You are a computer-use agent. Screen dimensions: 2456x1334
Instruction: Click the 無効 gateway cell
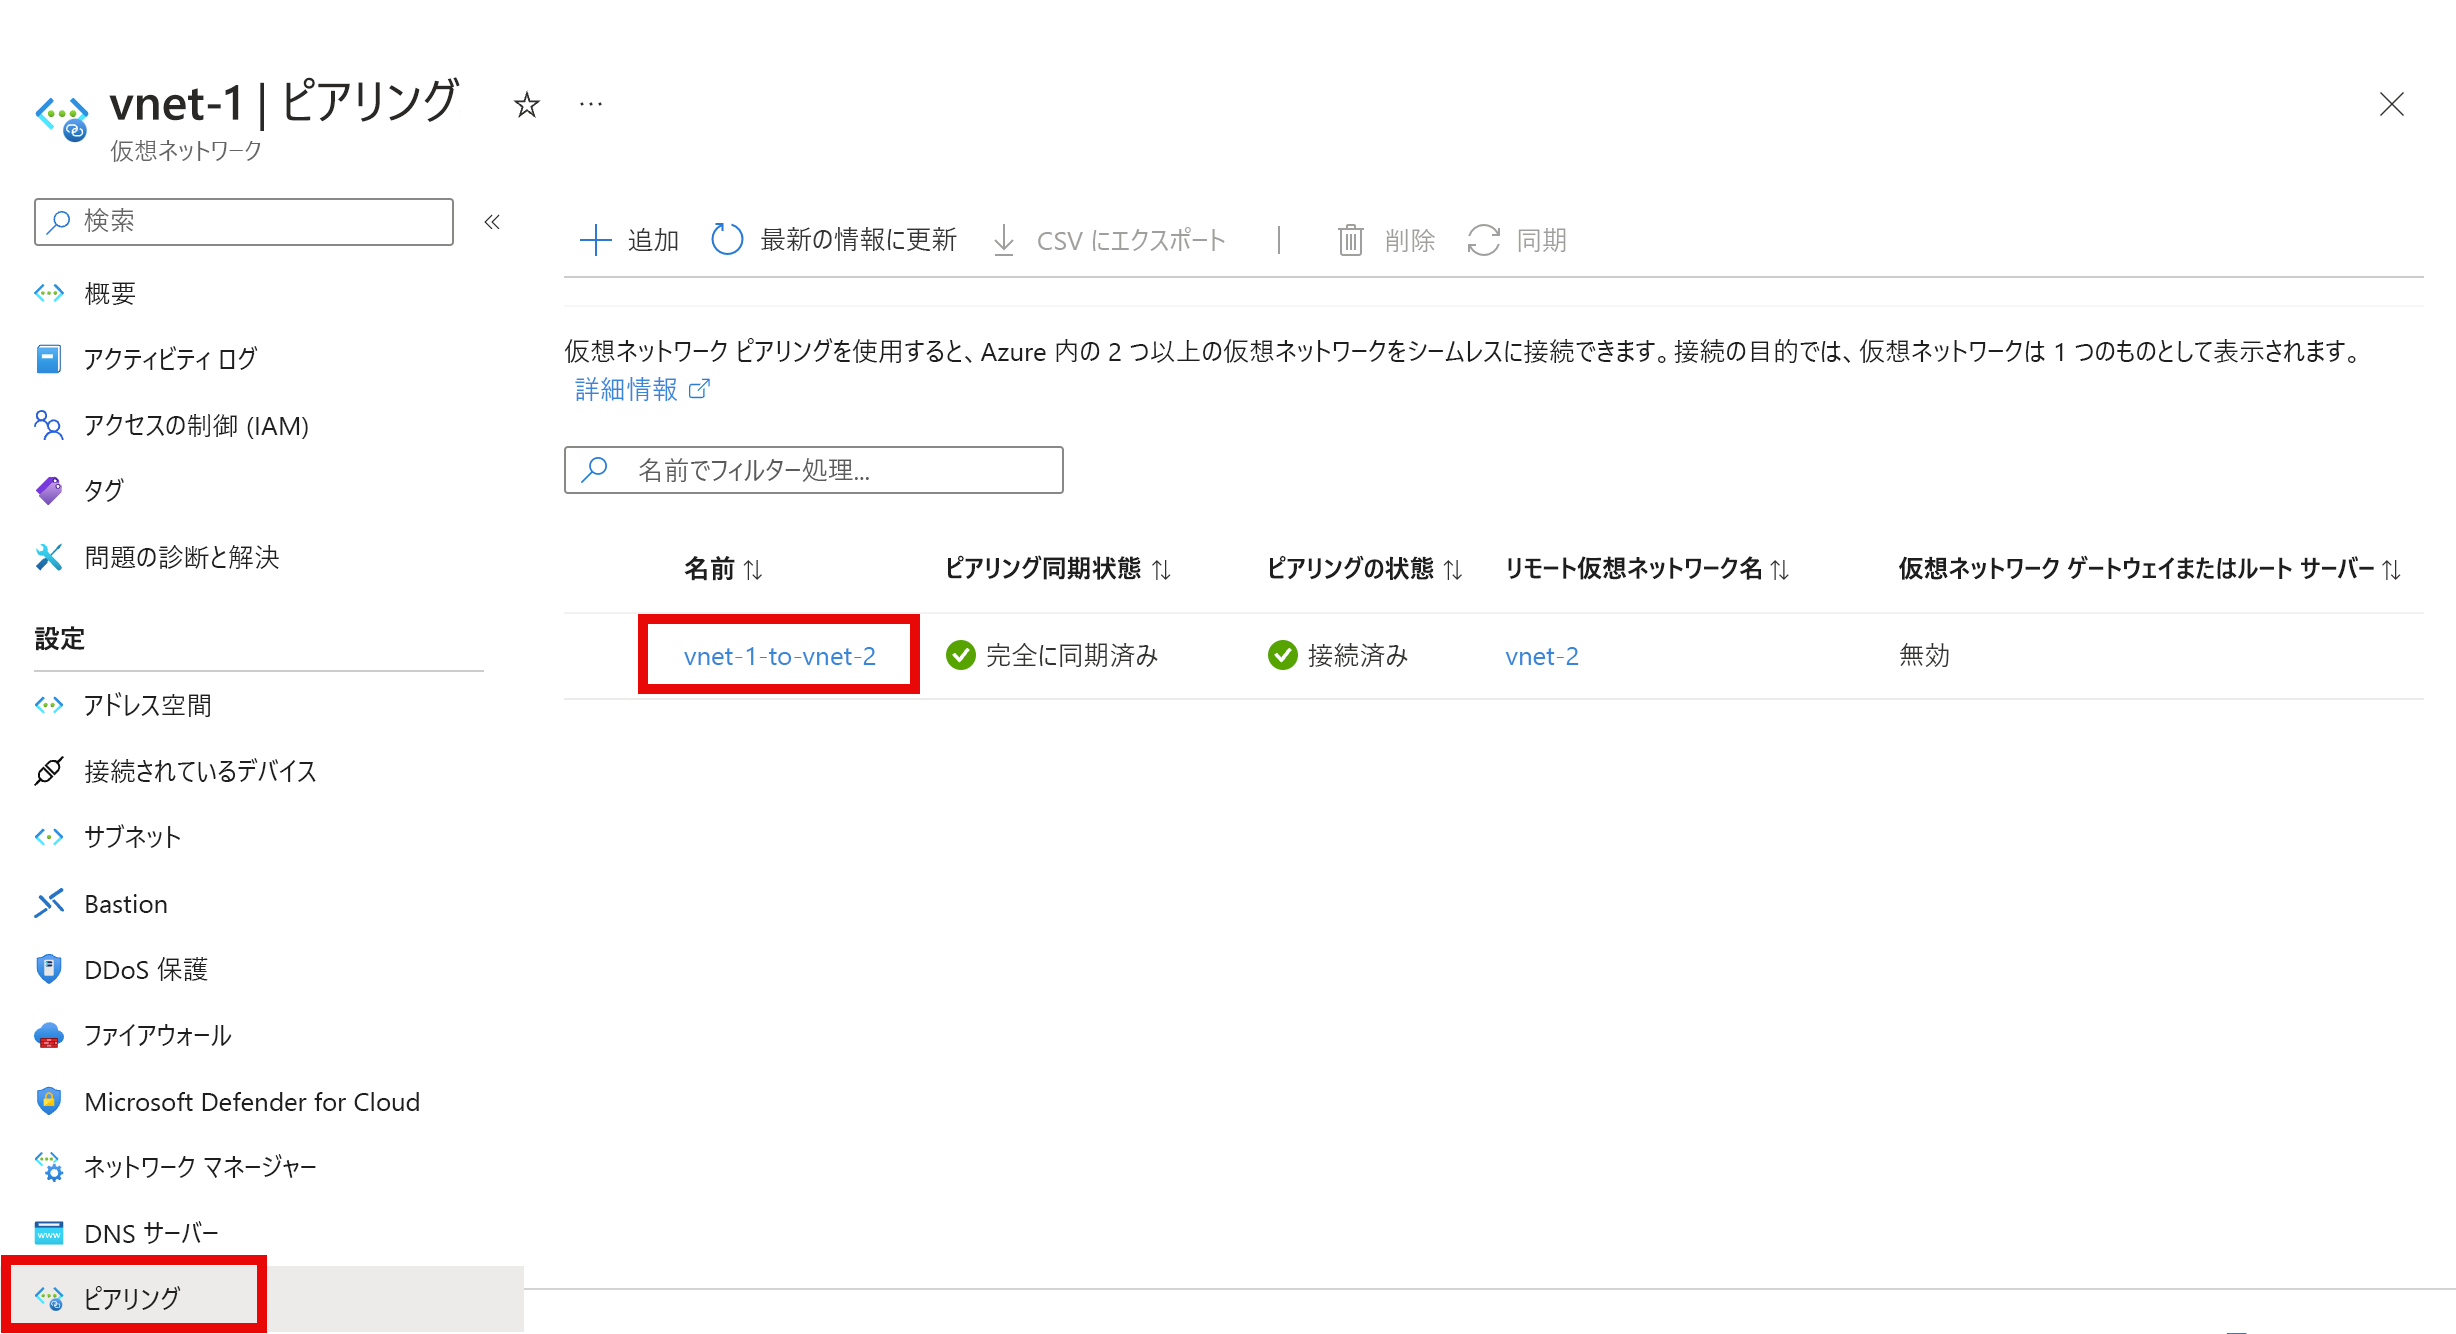[x=1924, y=656]
